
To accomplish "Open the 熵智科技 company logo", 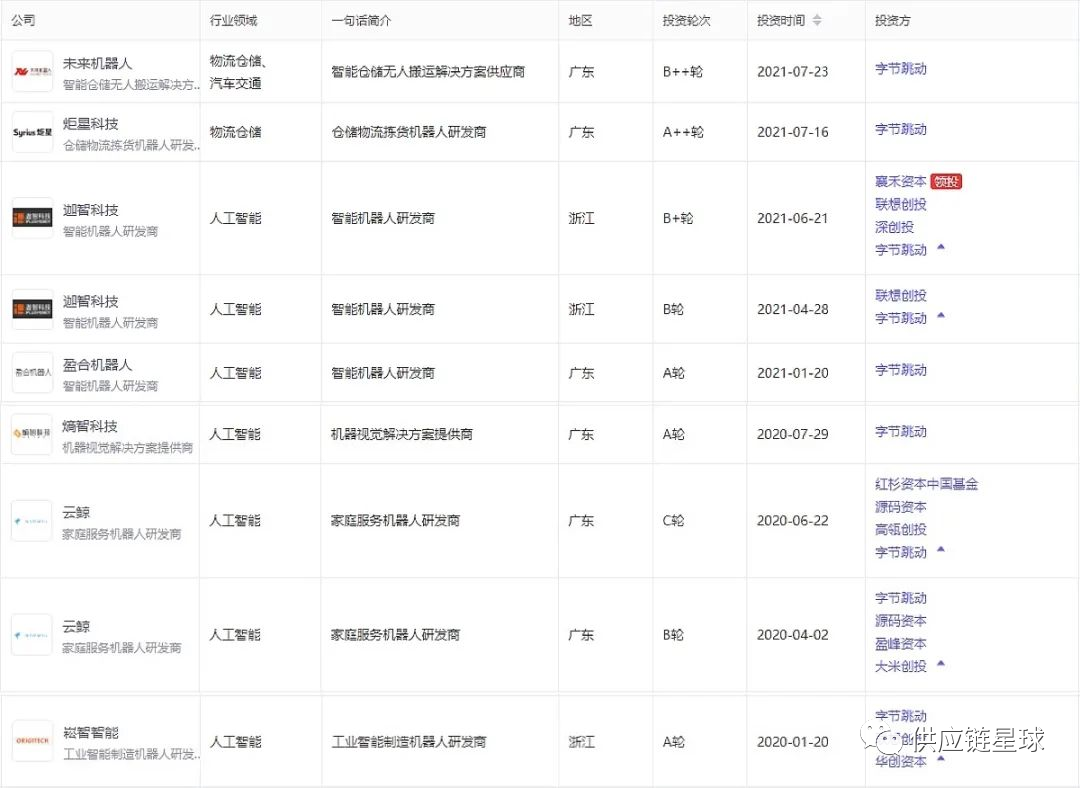I will [x=32, y=433].
